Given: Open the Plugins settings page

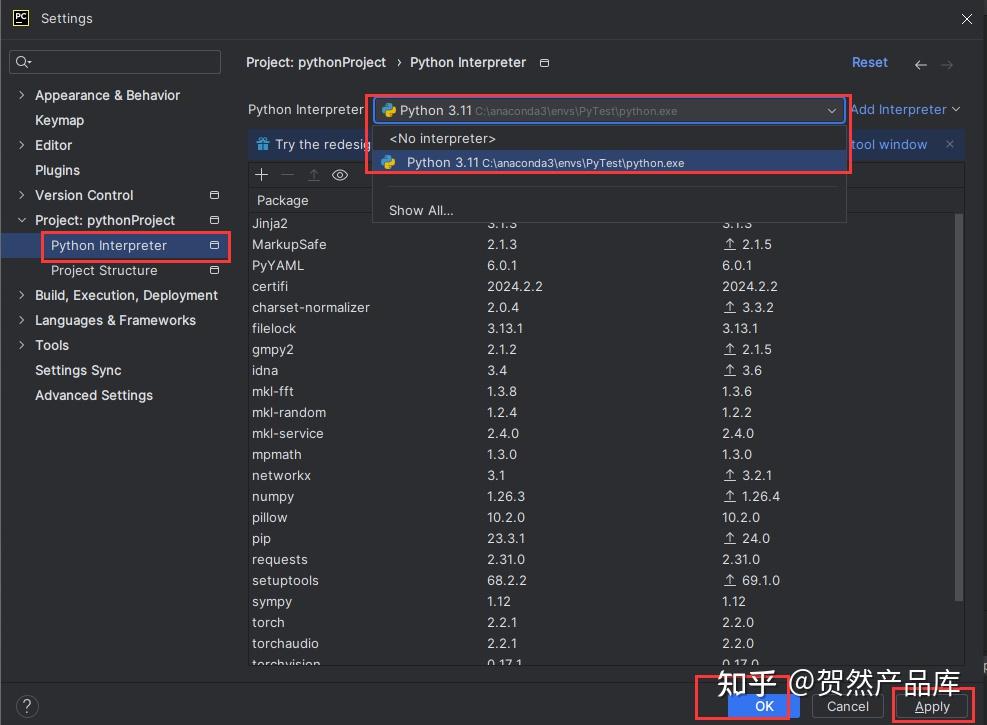Looking at the screenshot, I should [57, 171].
